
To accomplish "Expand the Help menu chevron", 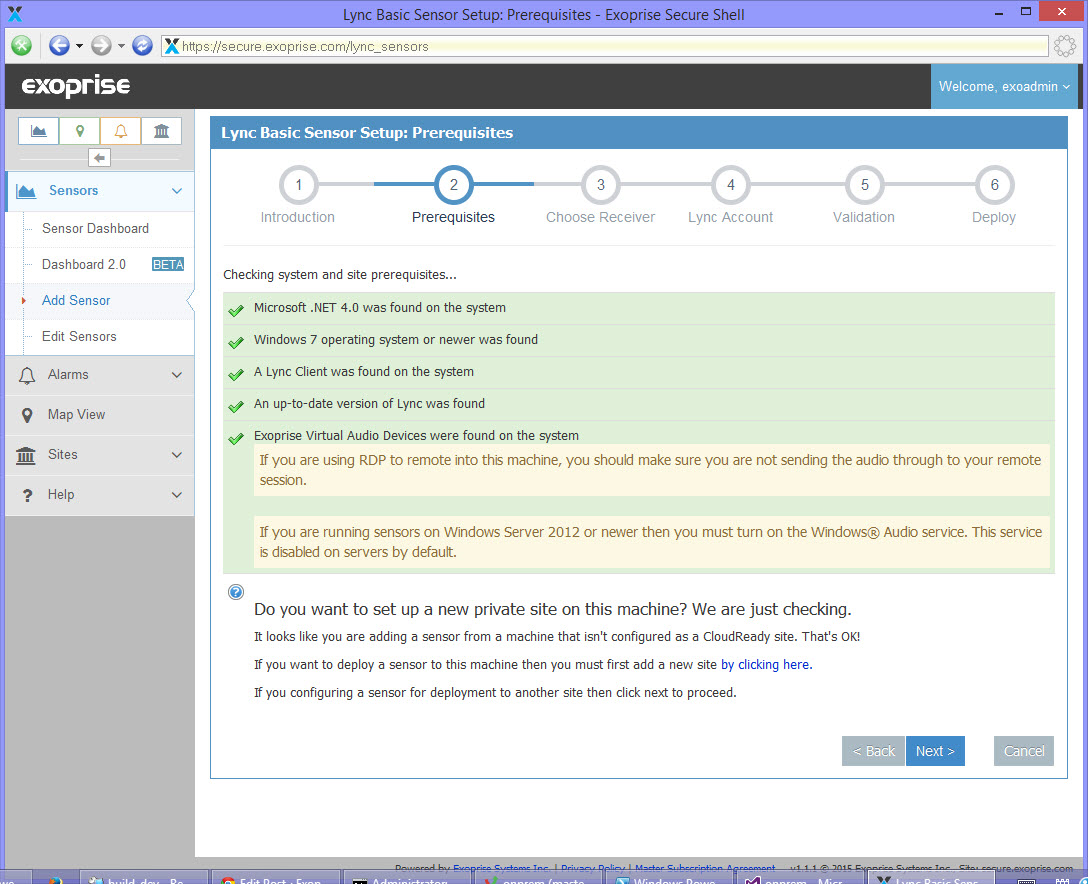I will click(x=177, y=495).
